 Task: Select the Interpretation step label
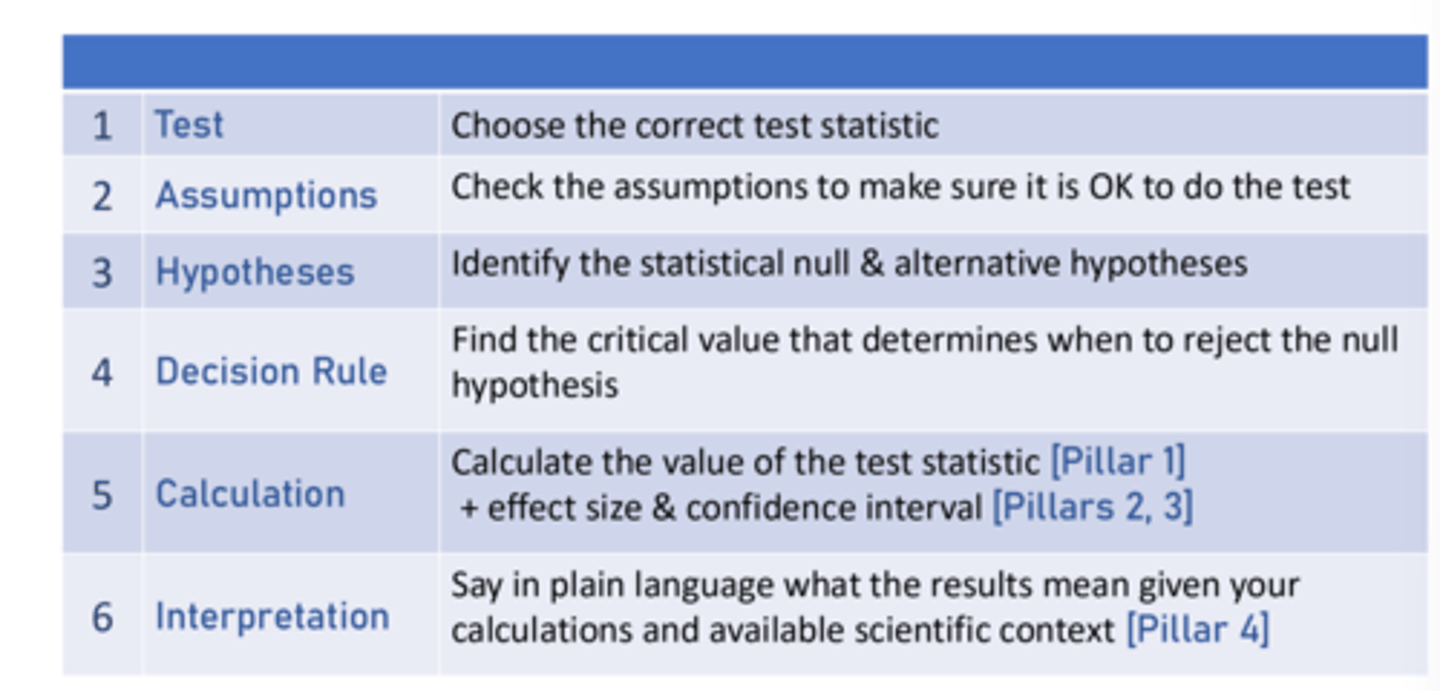(272, 616)
